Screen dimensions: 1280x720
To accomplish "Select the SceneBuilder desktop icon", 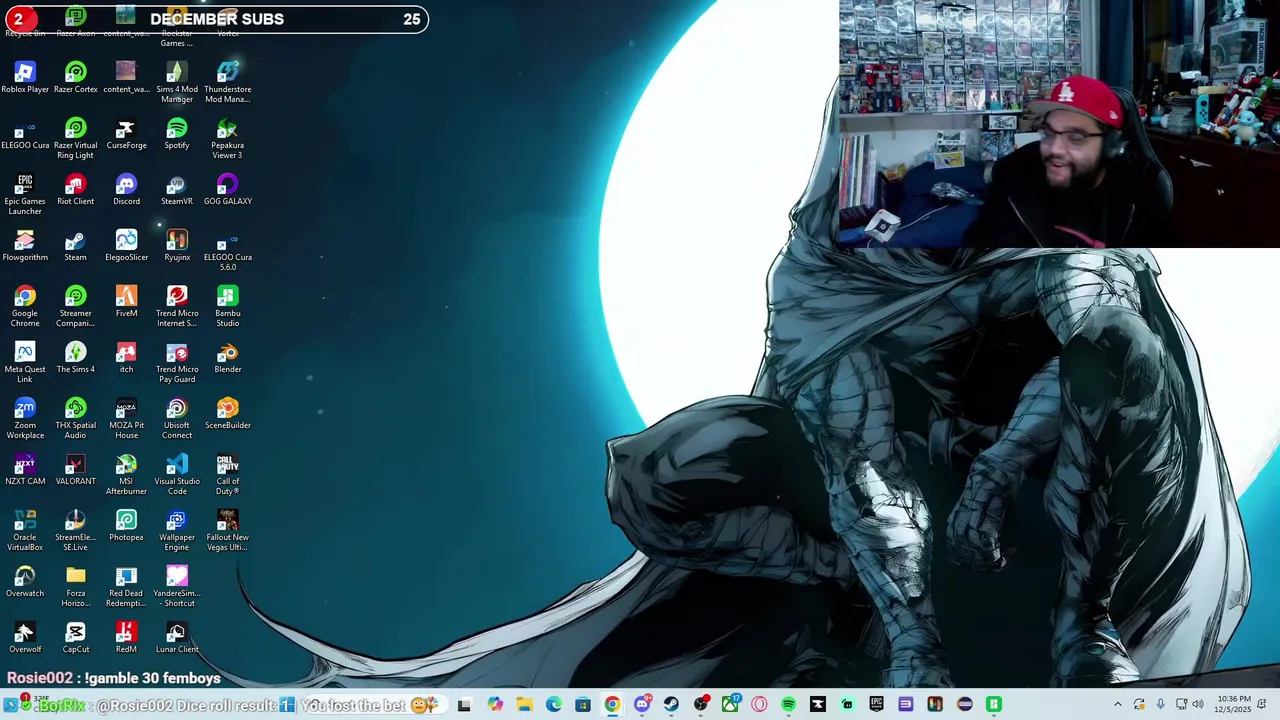I will click(x=228, y=414).
